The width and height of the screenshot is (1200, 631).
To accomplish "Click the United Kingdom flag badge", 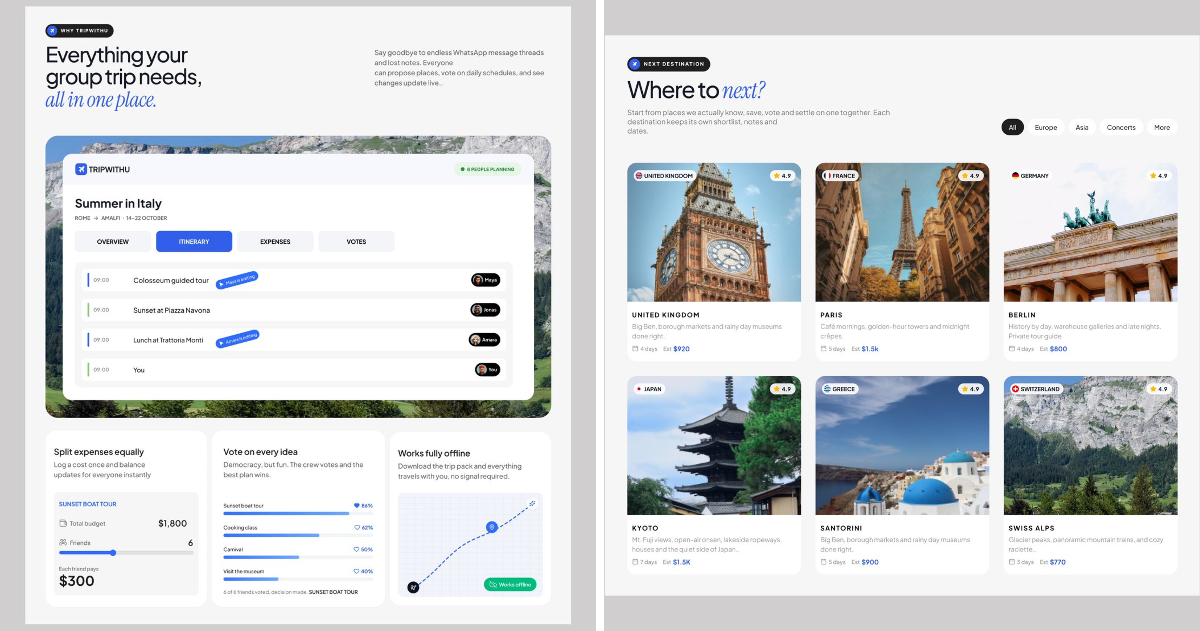I will pos(664,175).
